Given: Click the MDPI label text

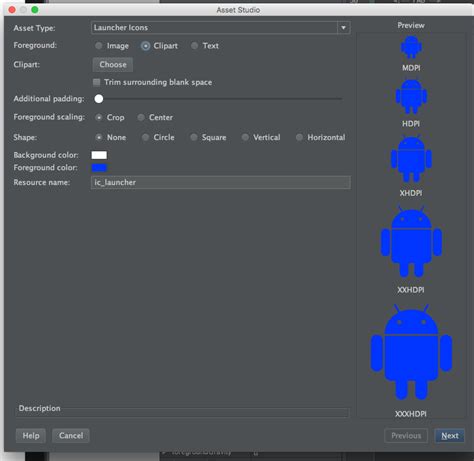Looking at the screenshot, I should 411,68.
